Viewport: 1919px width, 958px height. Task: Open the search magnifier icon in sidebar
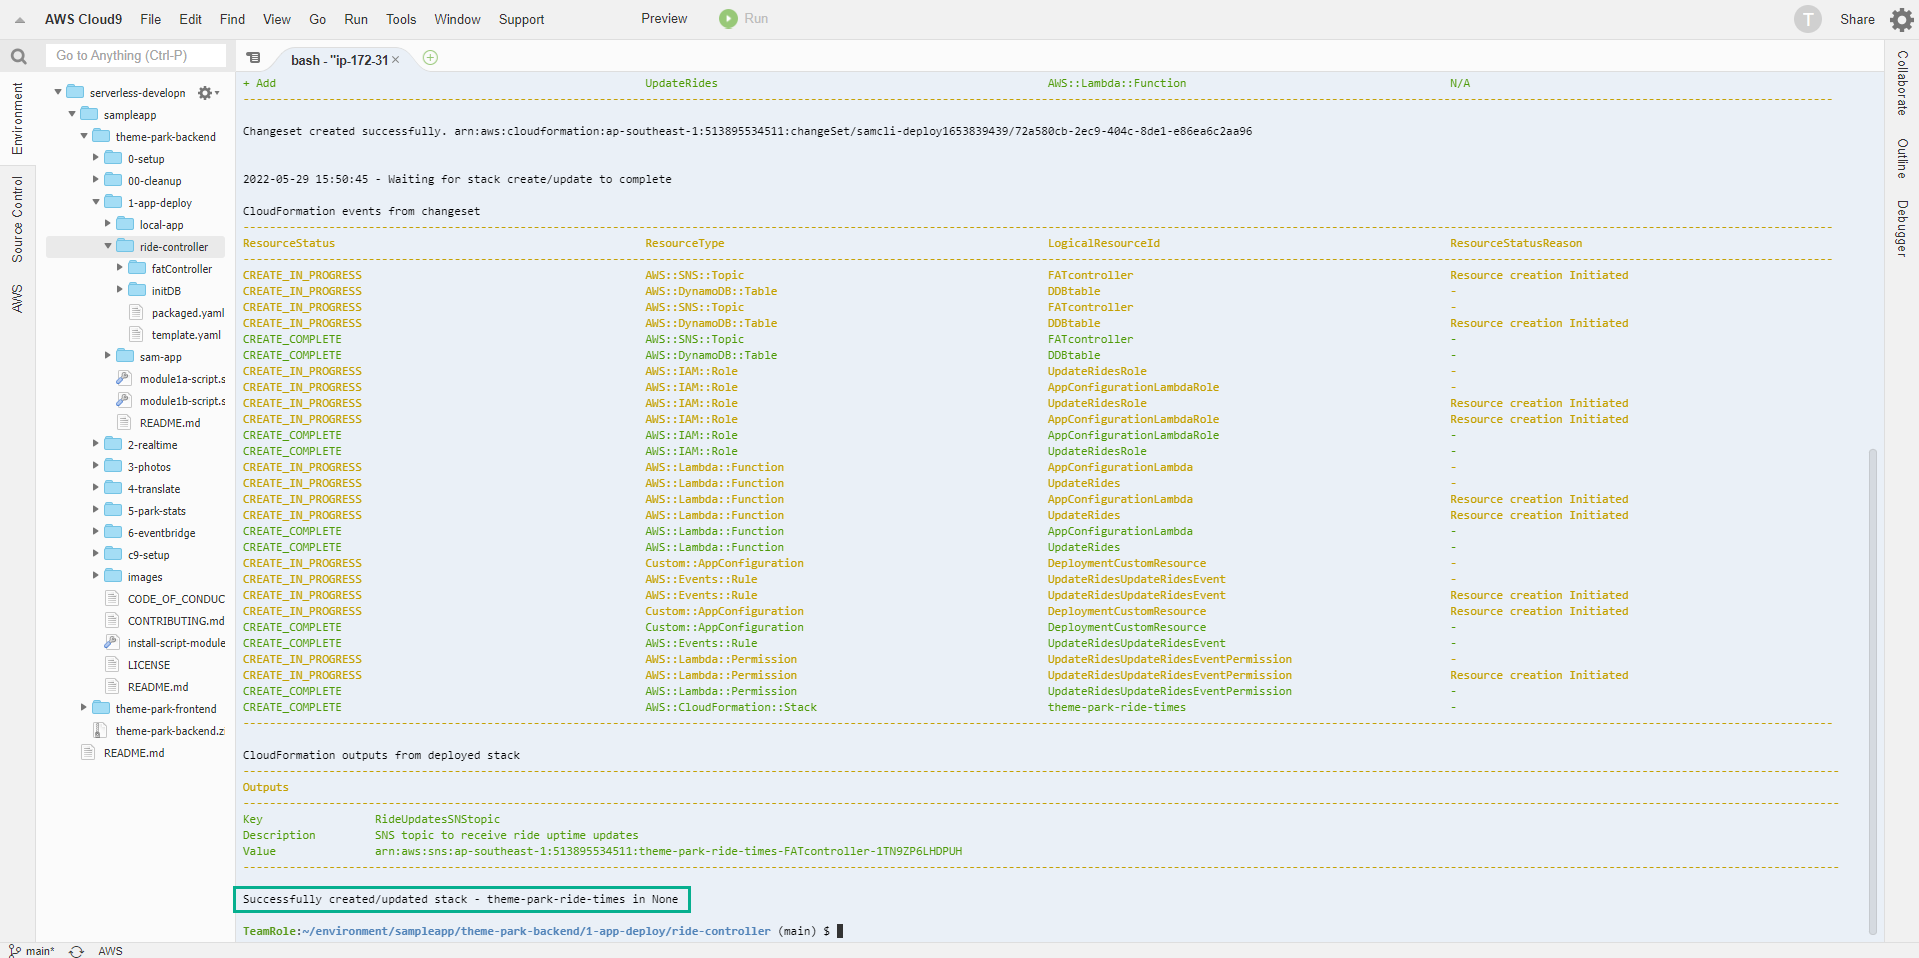click(x=18, y=56)
